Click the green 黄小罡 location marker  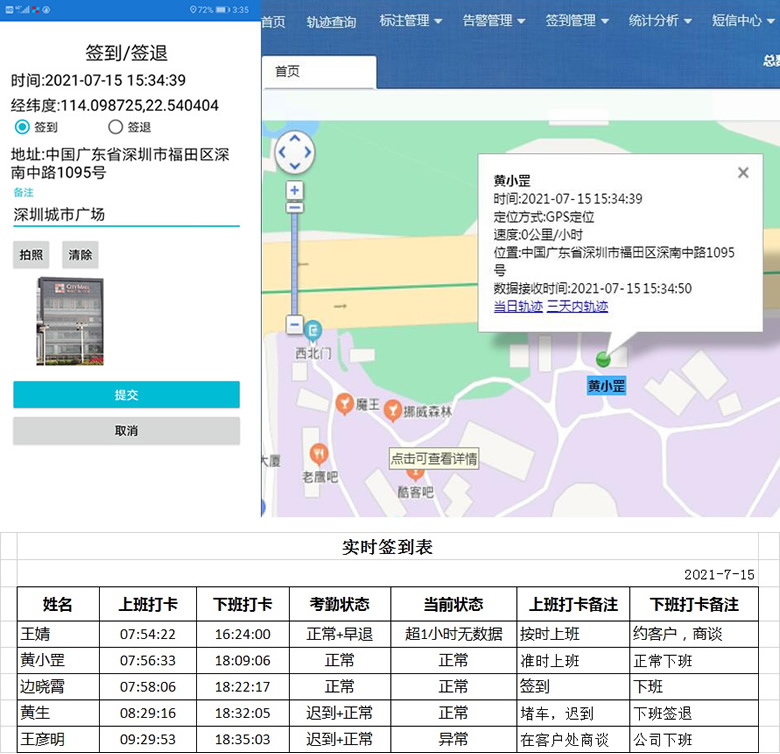[603, 359]
